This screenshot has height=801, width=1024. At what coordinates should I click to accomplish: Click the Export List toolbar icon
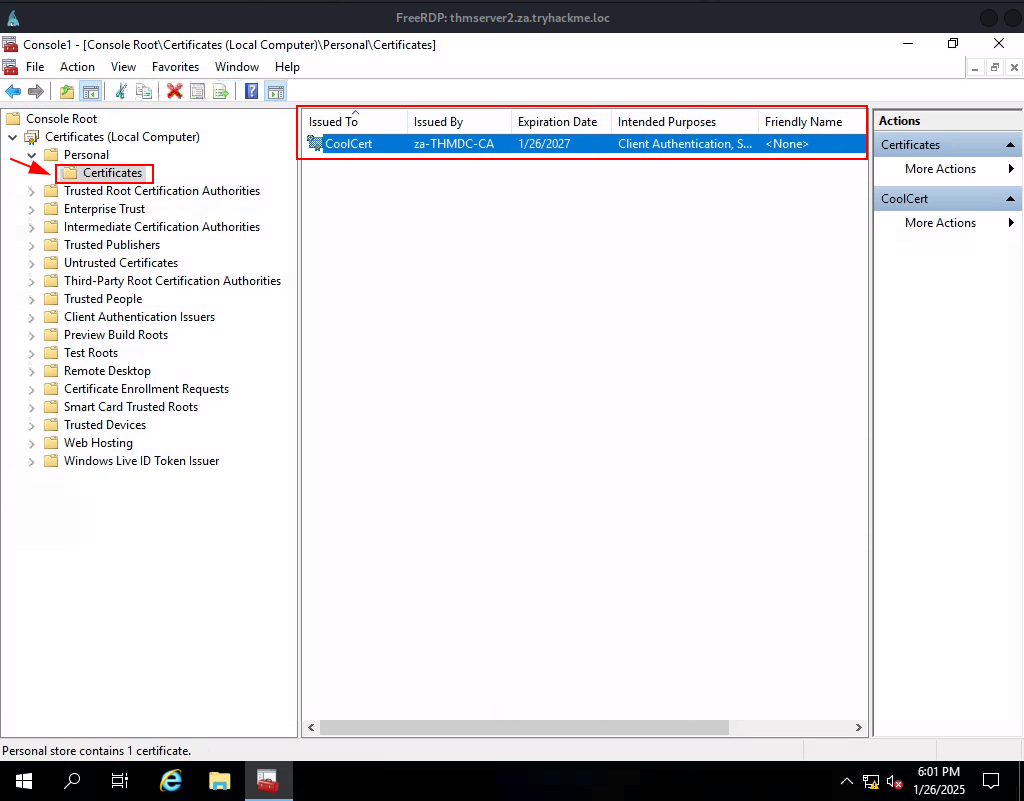[221, 91]
